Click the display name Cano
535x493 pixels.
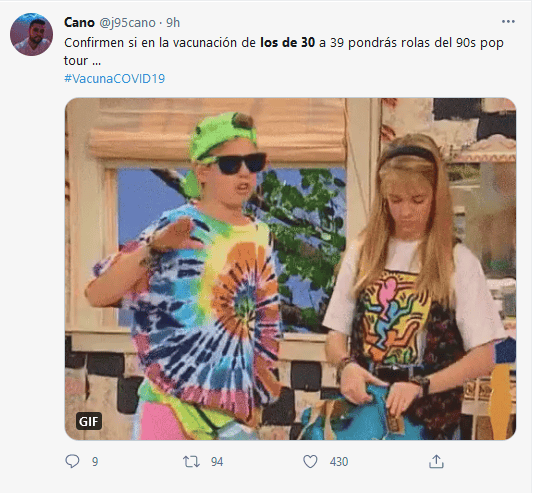pyautogui.click(x=79, y=23)
